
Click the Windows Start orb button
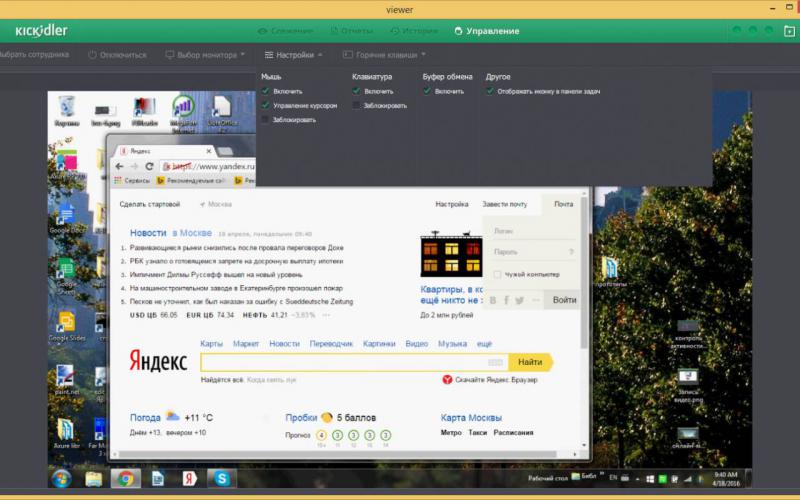point(61,478)
